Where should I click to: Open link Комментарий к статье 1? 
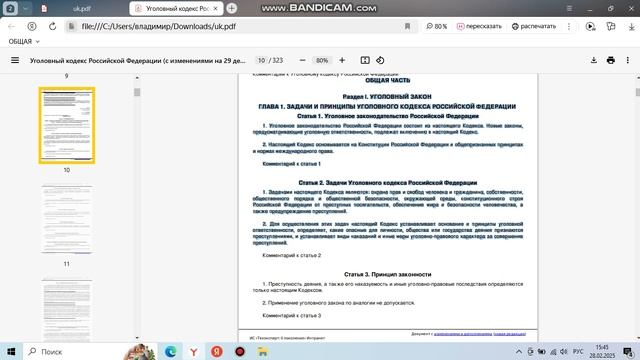(x=291, y=164)
